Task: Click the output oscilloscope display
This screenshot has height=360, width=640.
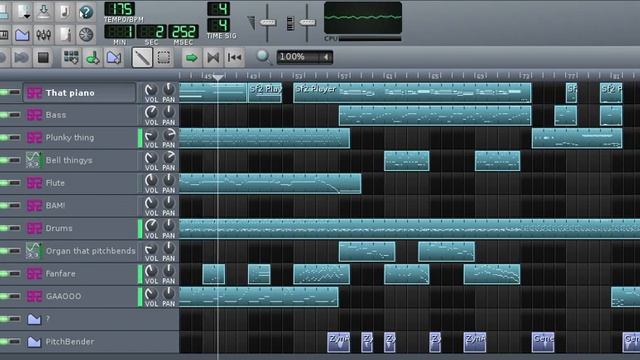Action: point(363,18)
